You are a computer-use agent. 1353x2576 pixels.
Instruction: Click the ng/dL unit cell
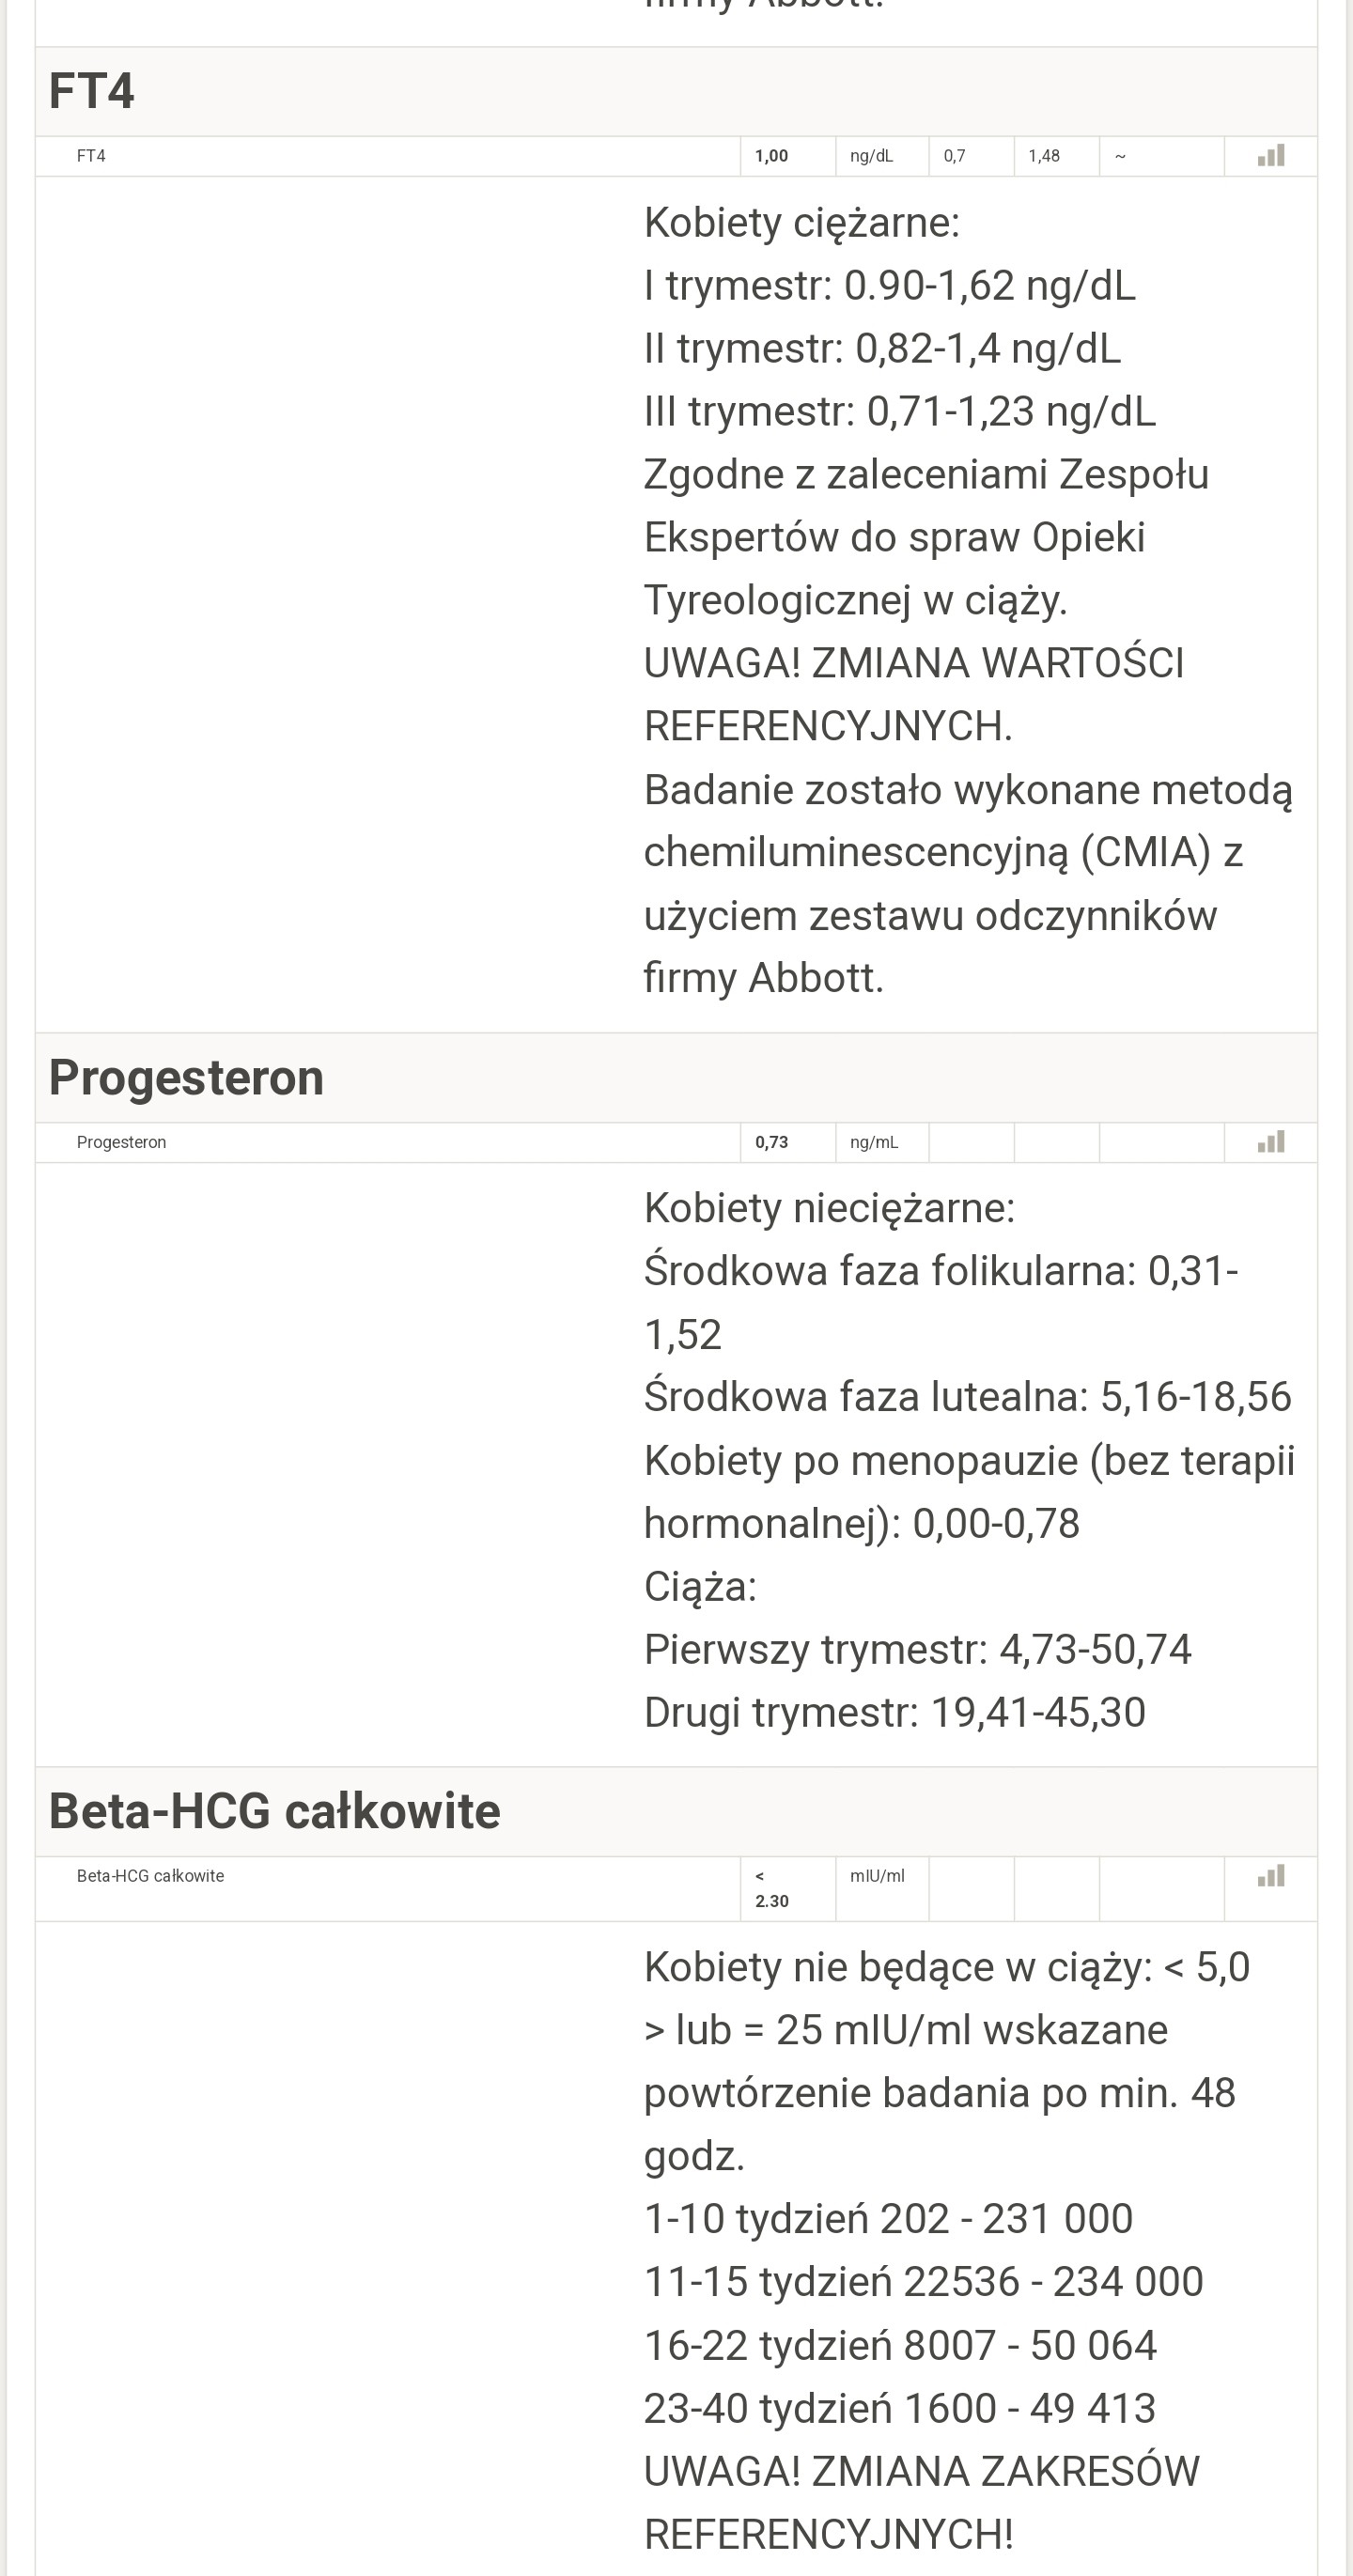point(871,156)
